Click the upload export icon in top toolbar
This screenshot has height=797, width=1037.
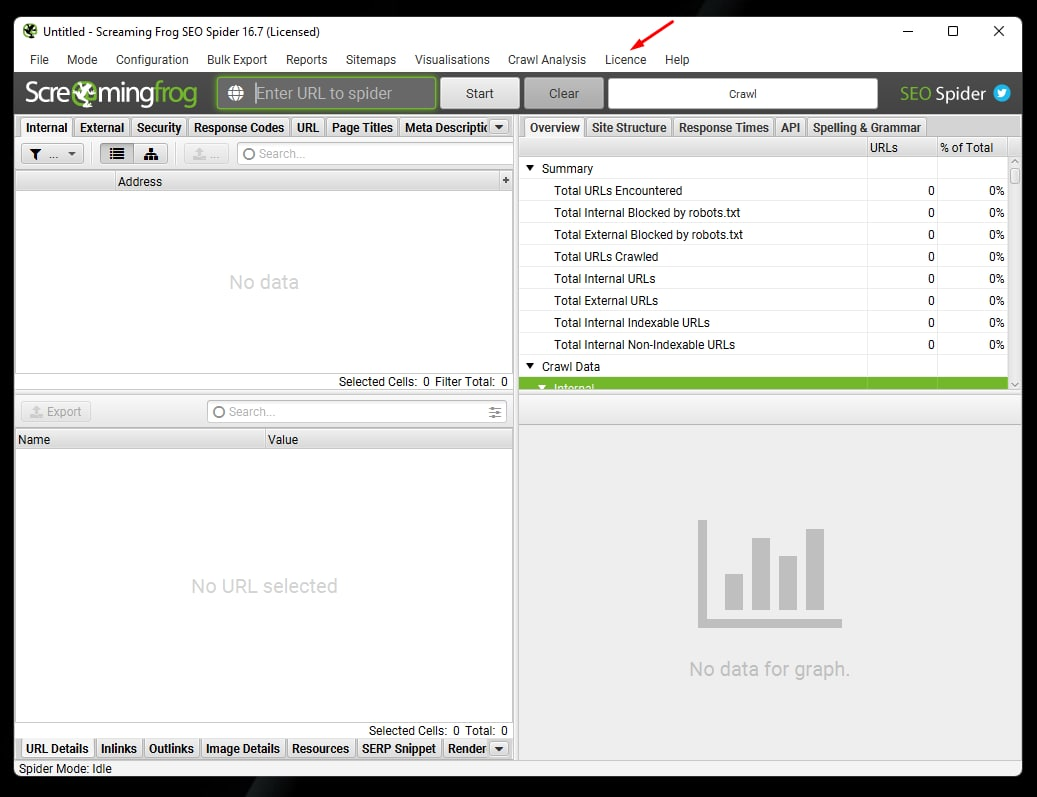[x=206, y=154]
